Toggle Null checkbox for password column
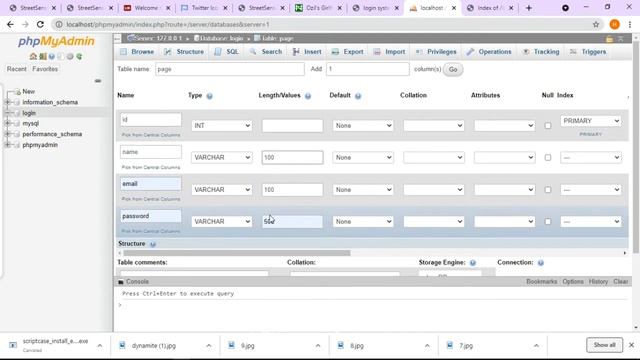Image resolution: width=640 pixels, height=360 pixels. point(548,222)
